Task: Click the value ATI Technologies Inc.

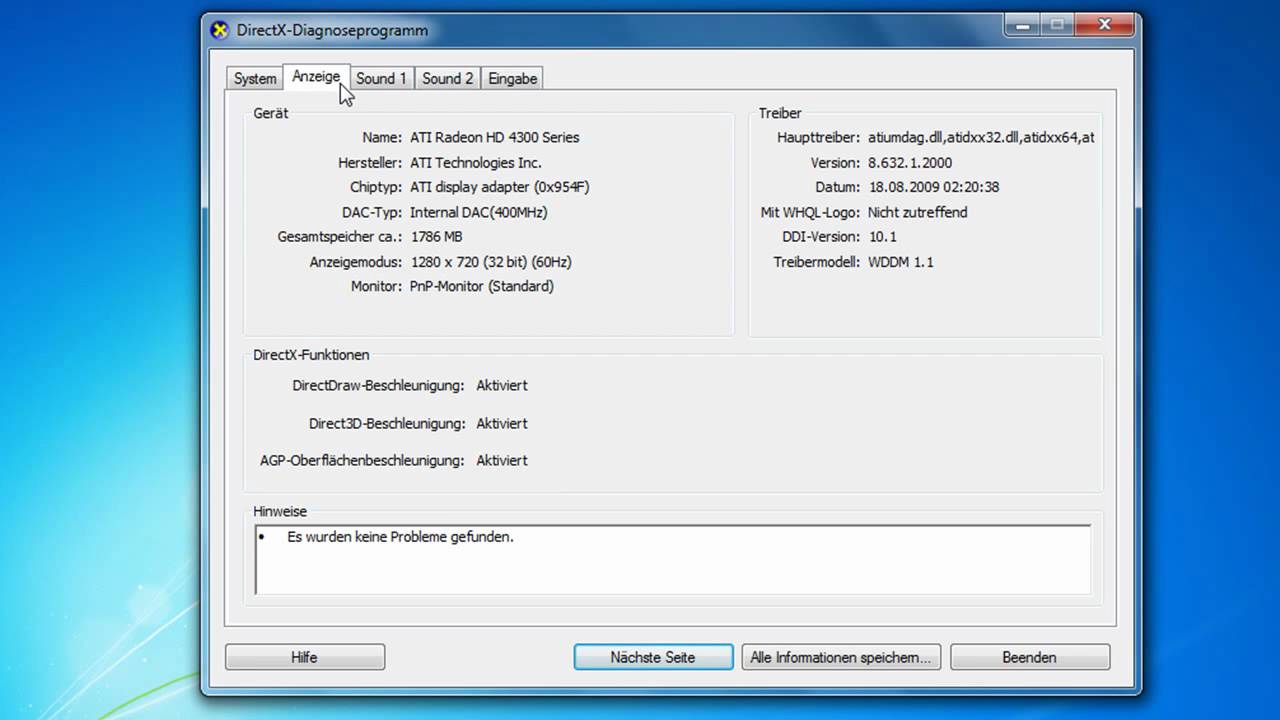Action: tap(475, 162)
